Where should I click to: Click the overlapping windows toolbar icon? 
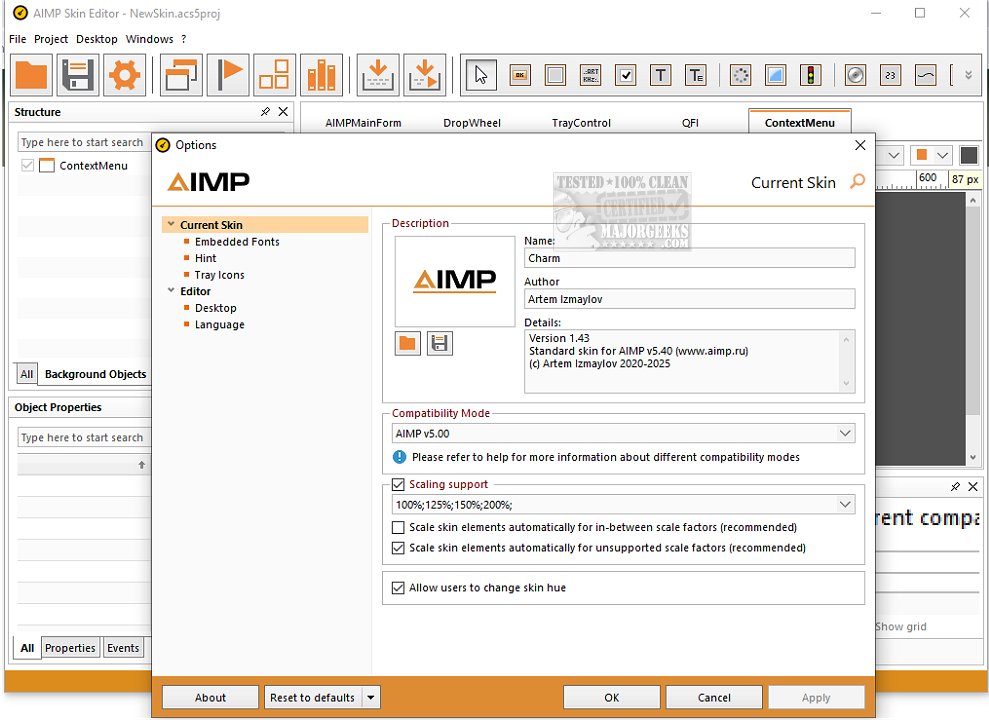tap(181, 75)
